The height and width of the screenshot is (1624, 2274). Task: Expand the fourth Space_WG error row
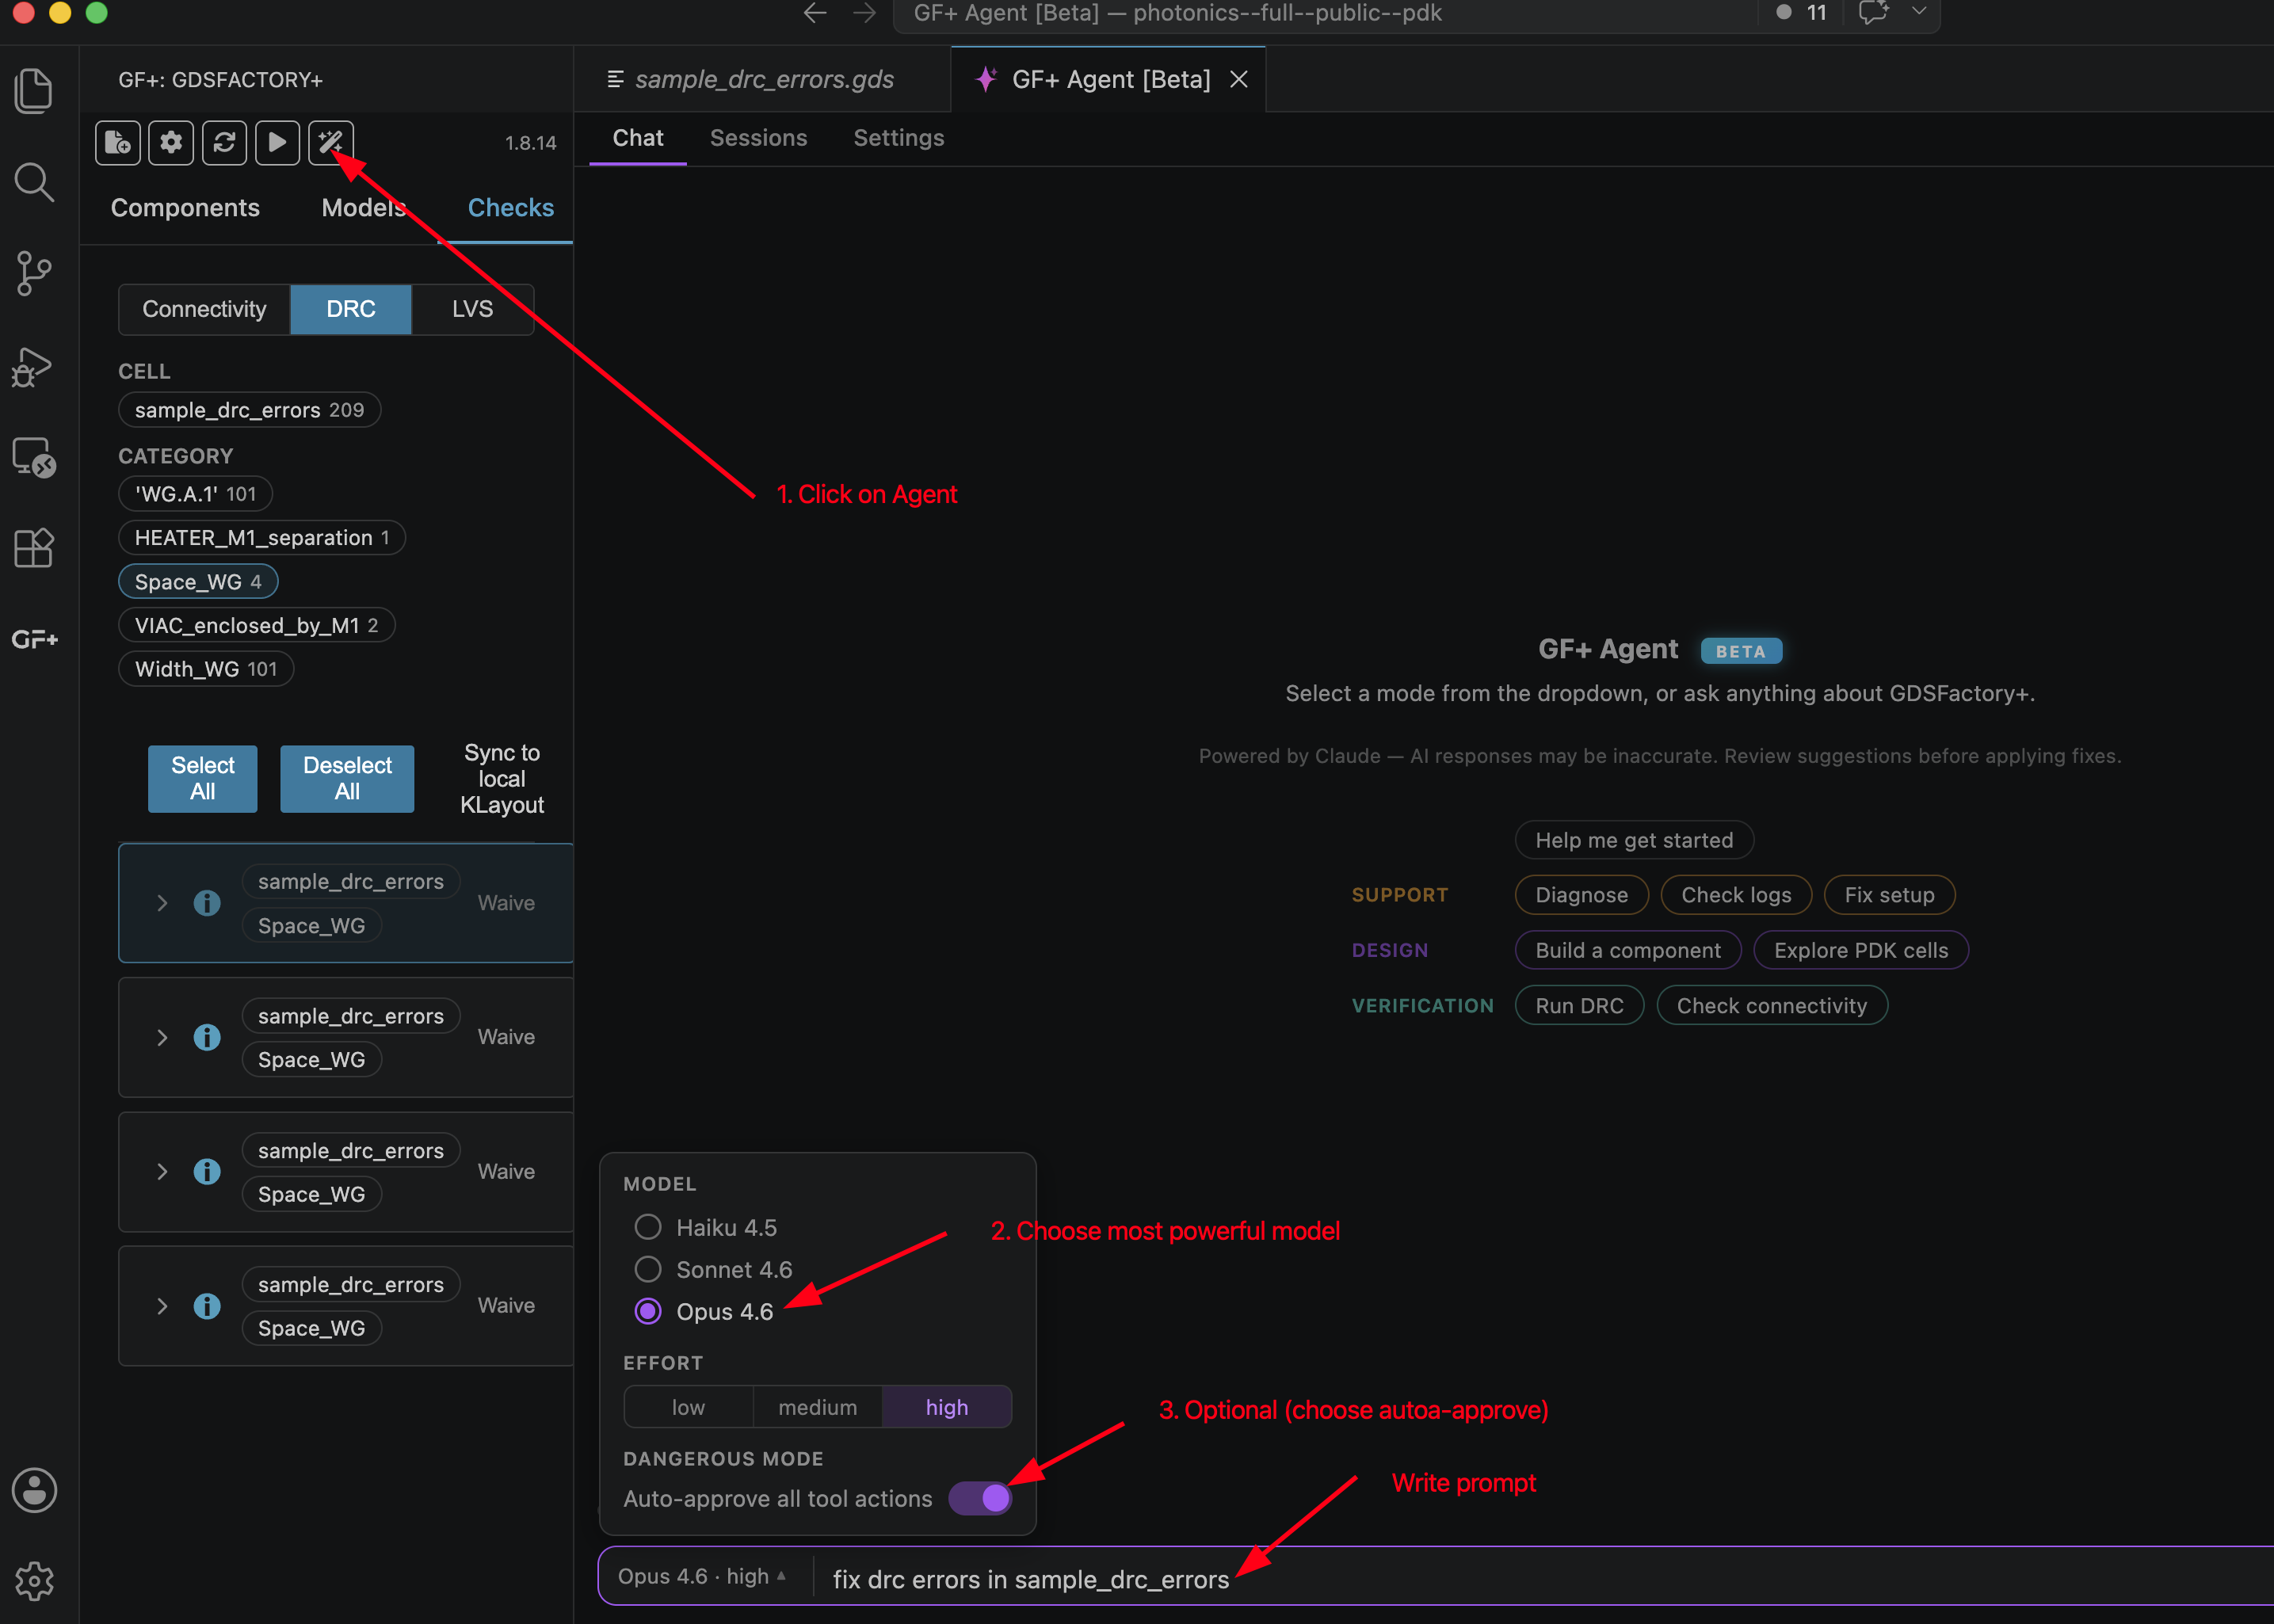[162, 1305]
